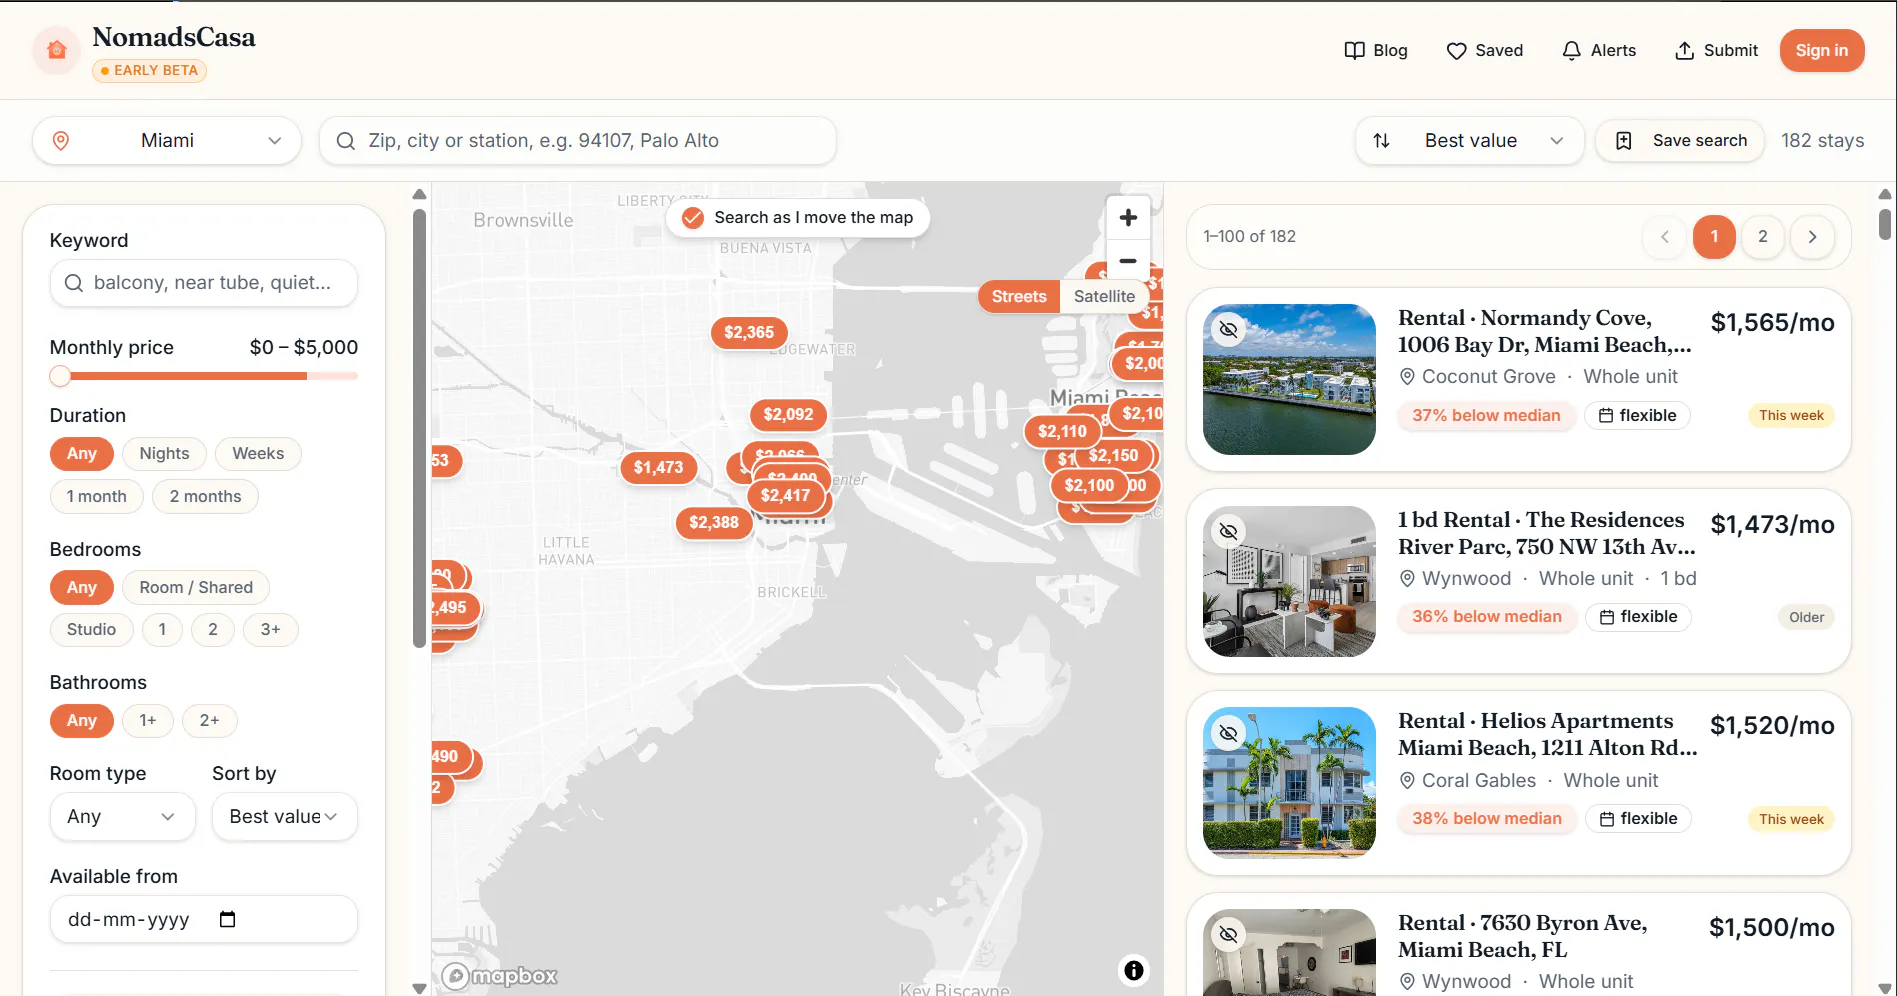Open the Alerts bell icon

coord(1572,51)
